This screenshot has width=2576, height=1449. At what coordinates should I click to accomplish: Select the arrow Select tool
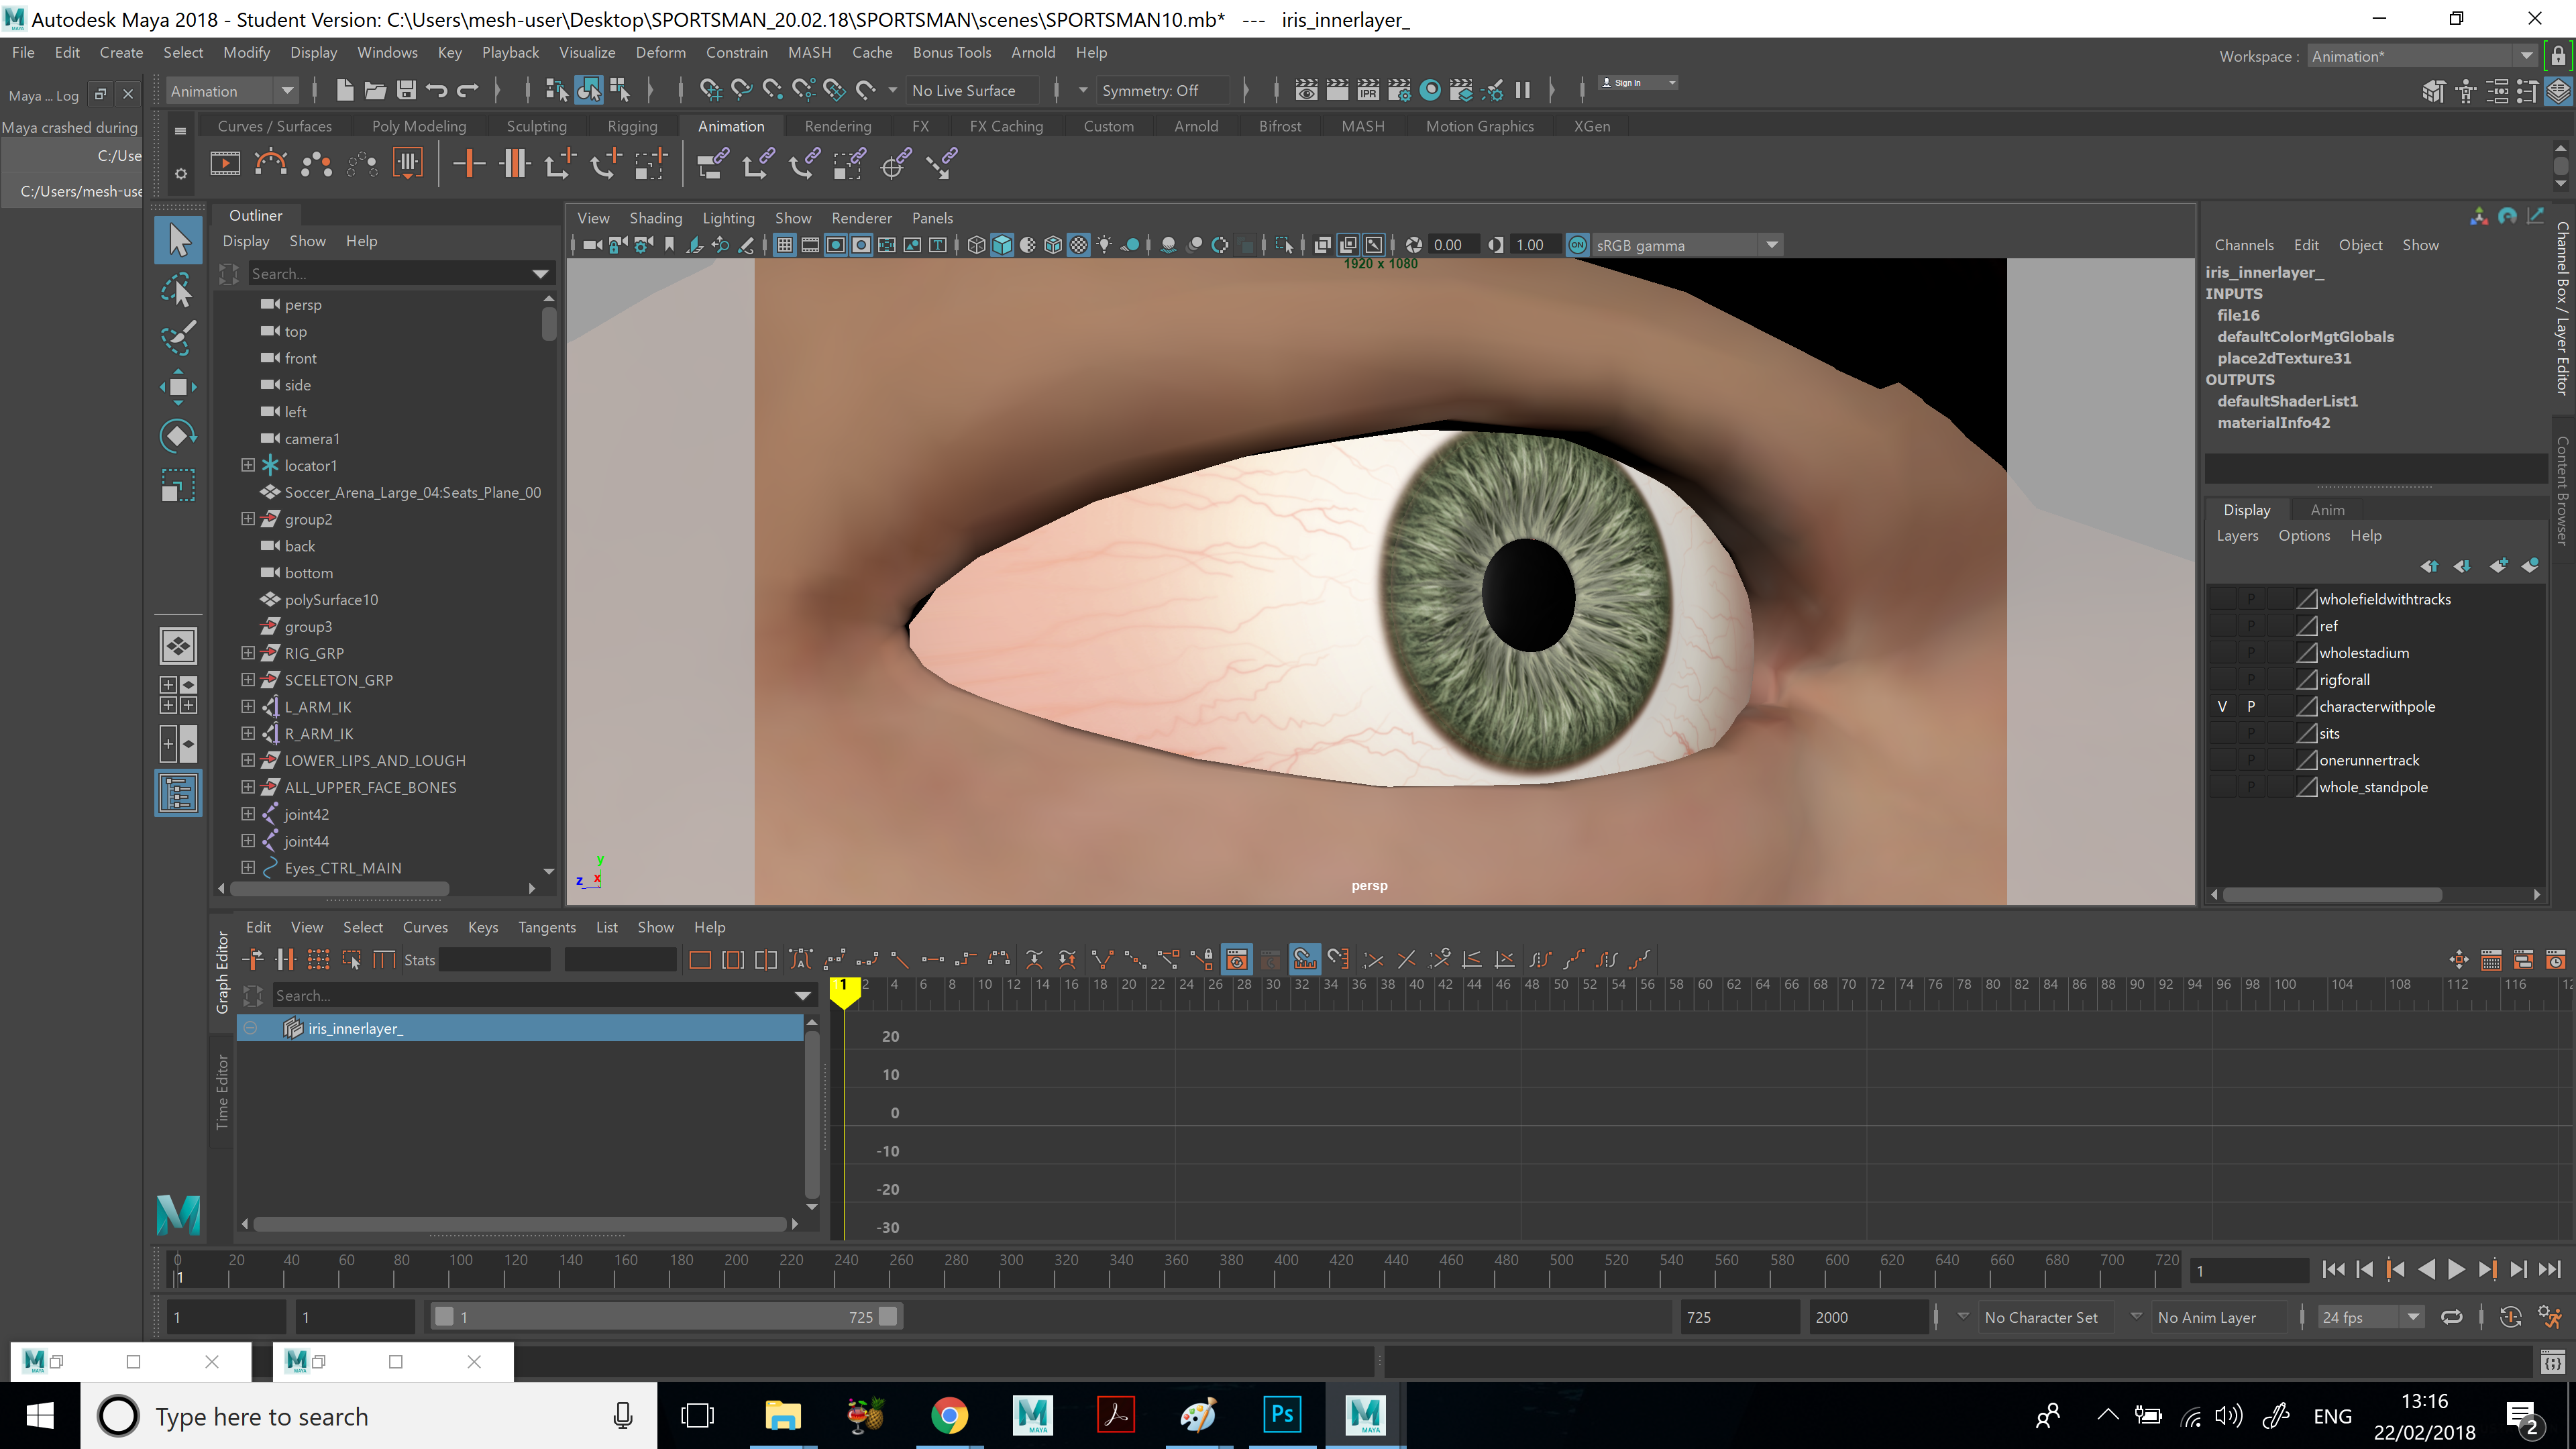(178, 240)
